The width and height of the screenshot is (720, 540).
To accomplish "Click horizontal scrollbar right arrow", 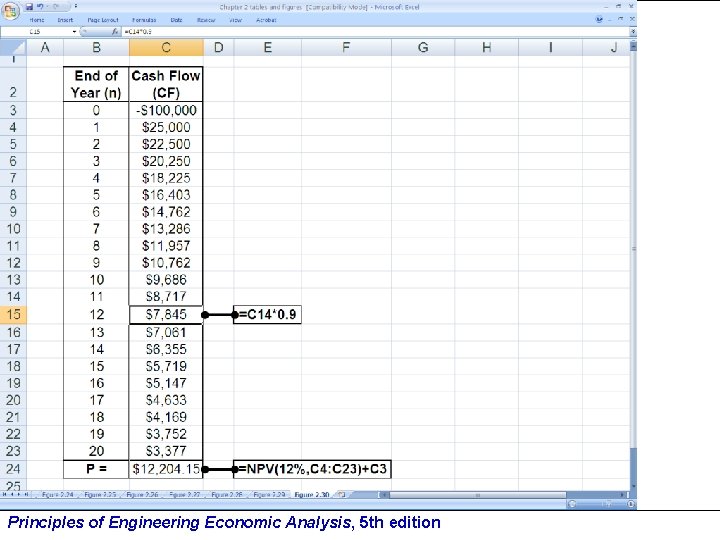I will (x=623, y=495).
